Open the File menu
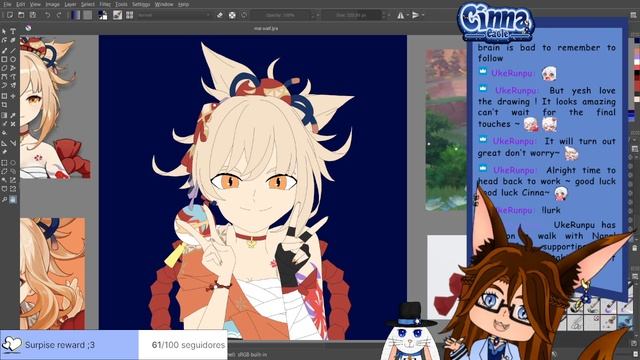The height and width of the screenshot is (360, 640). point(7,4)
